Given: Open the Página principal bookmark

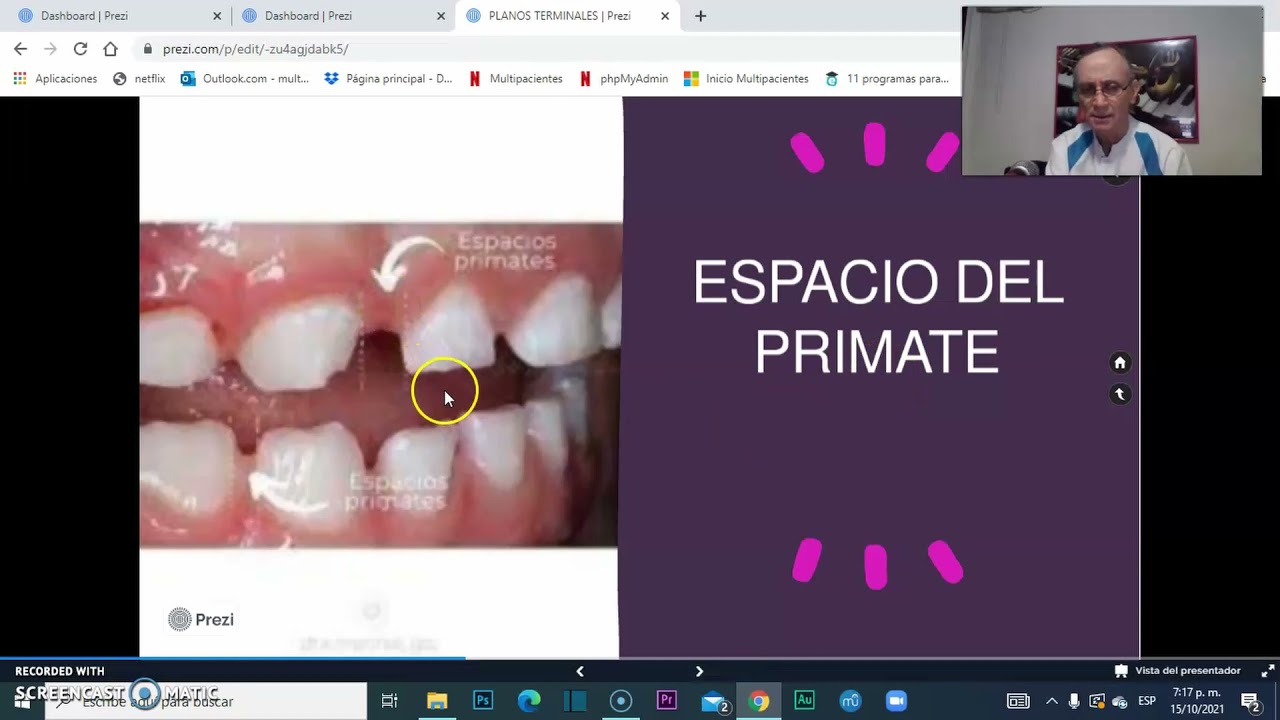Looking at the screenshot, I should tap(388, 78).
